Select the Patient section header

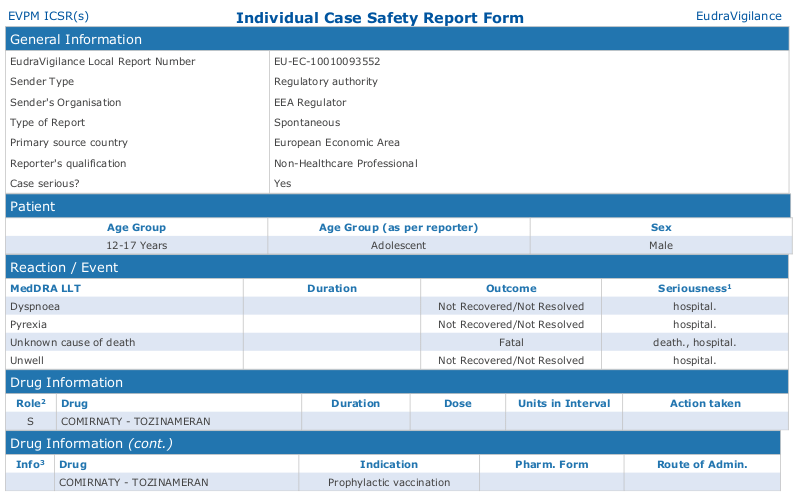tap(33, 207)
